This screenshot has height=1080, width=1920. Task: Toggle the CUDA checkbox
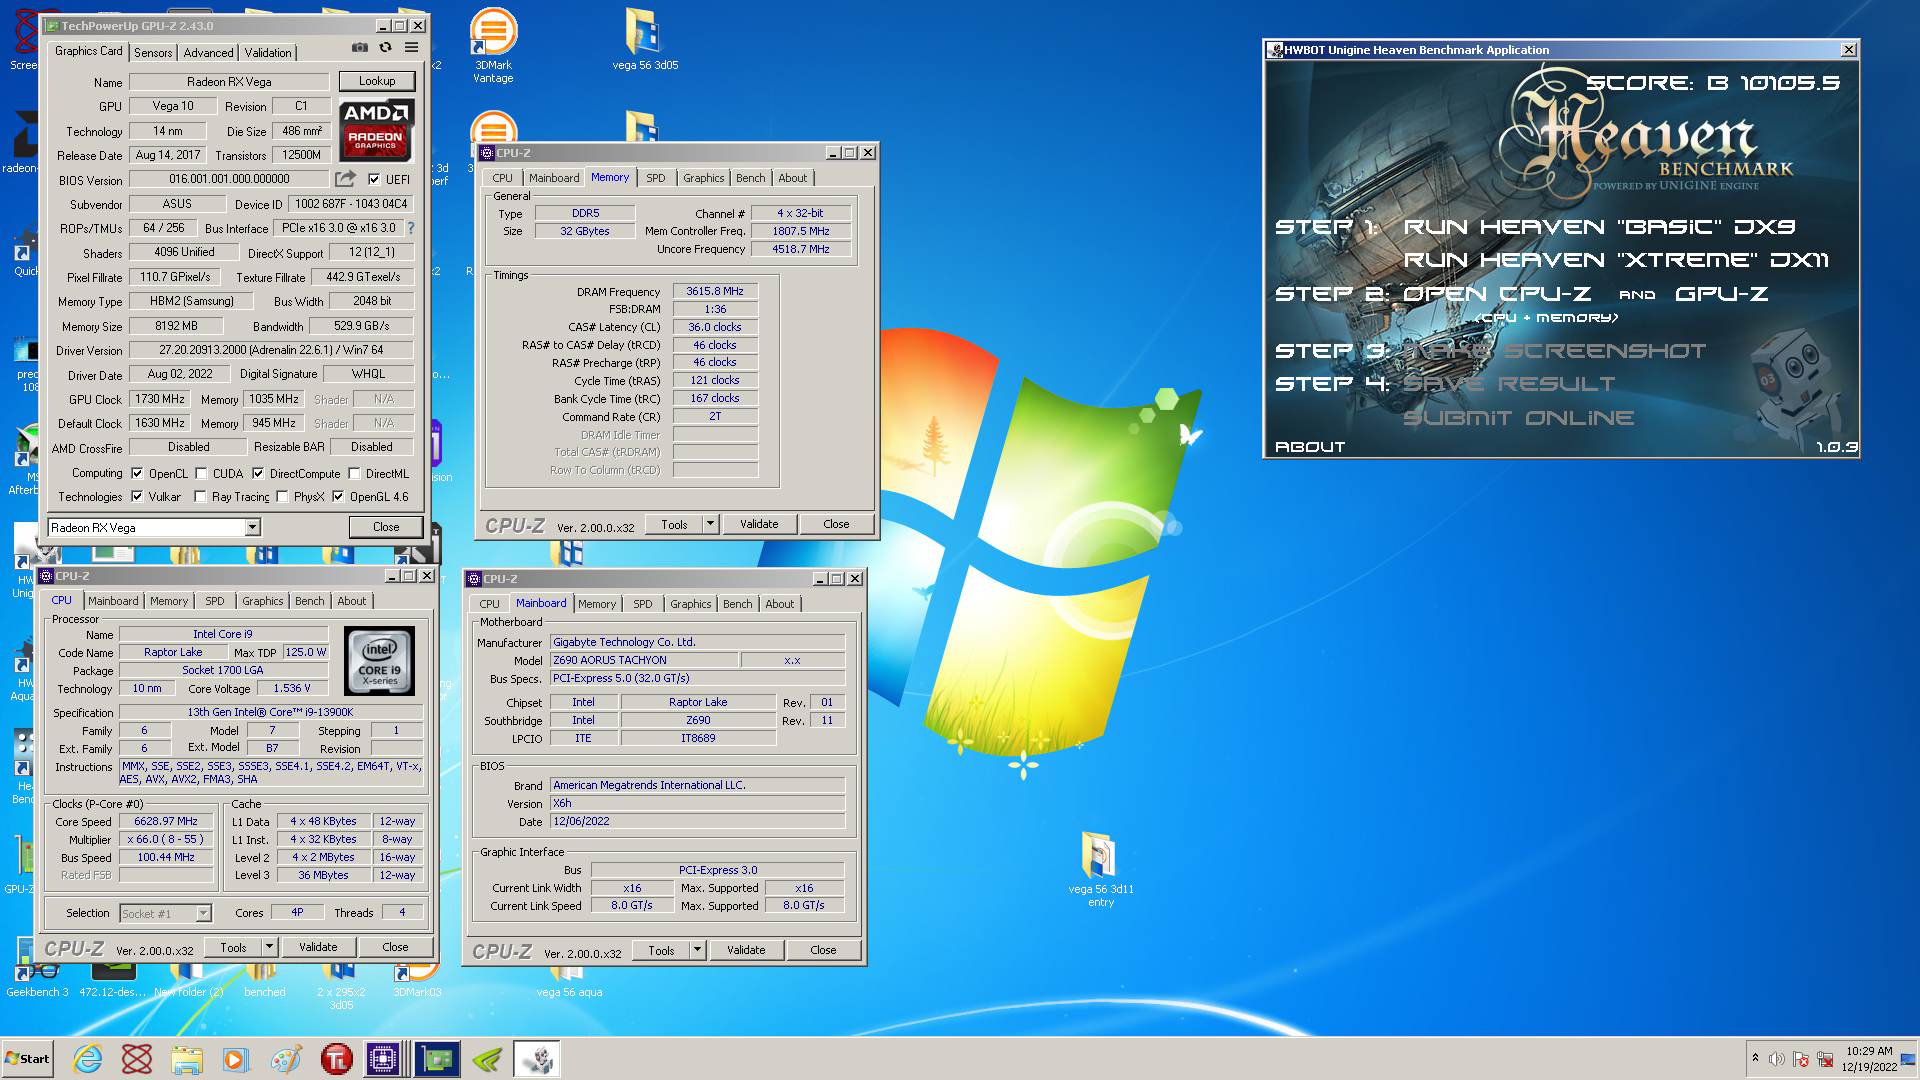(x=201, y=473)
